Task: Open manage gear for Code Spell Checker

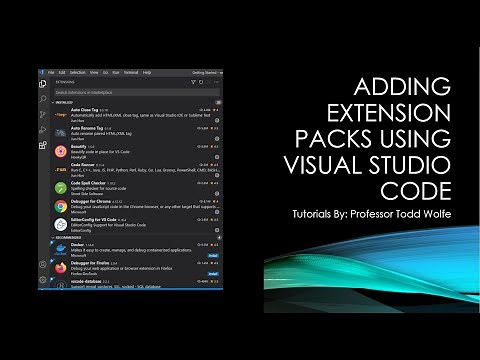Action: [217, 194]
